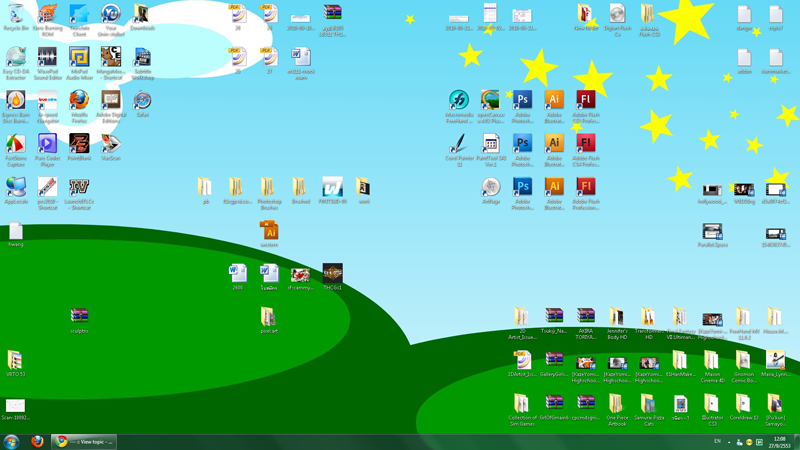Launch Nero Burning ROM shortcut

point(47,19)
